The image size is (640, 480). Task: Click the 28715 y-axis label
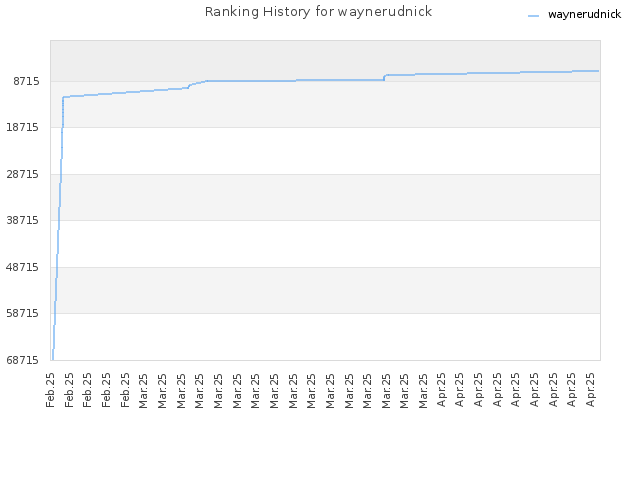[23, 174]
